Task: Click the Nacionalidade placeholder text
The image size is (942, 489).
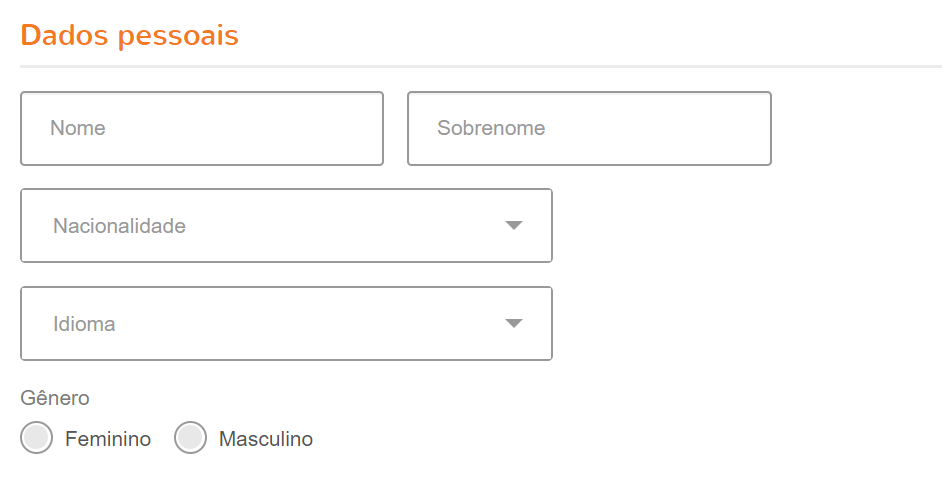Action: (119, 226)
